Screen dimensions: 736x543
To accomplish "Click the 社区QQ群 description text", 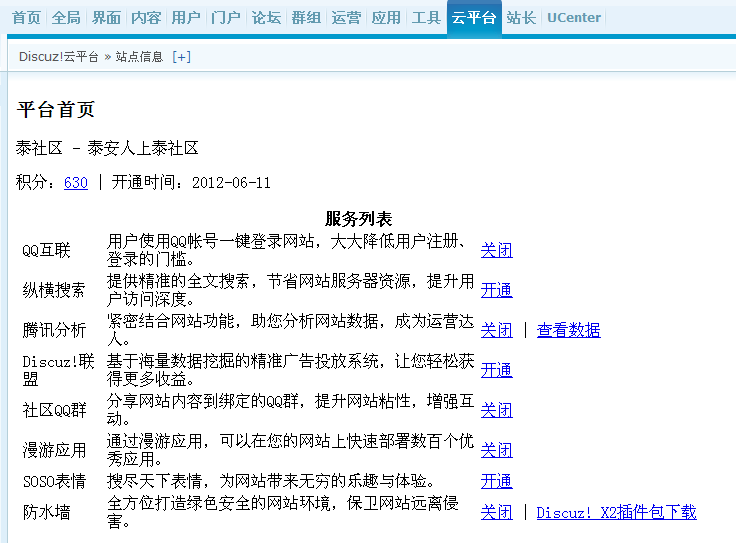I will coord(290,410).
